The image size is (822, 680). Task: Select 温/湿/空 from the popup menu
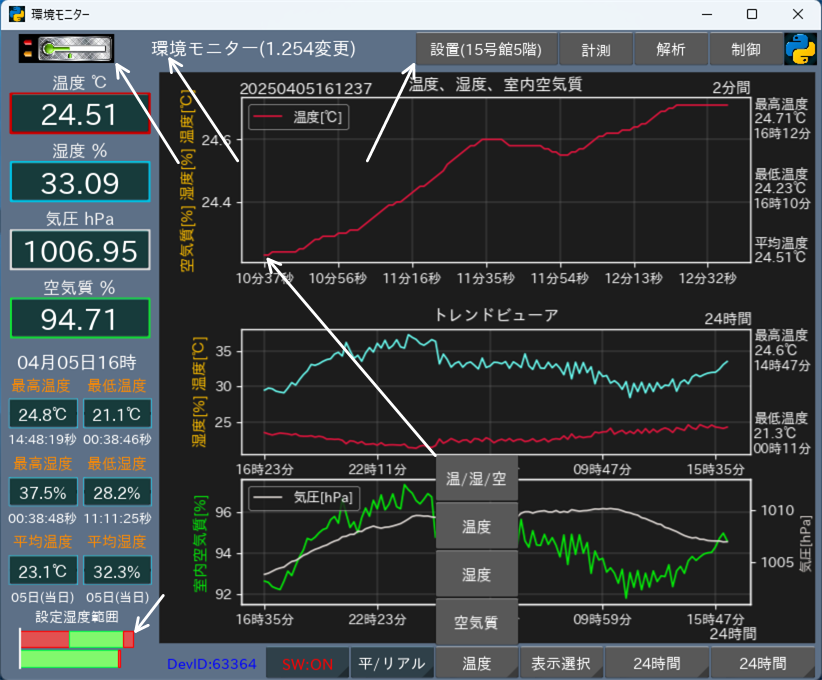click(477, 478)
